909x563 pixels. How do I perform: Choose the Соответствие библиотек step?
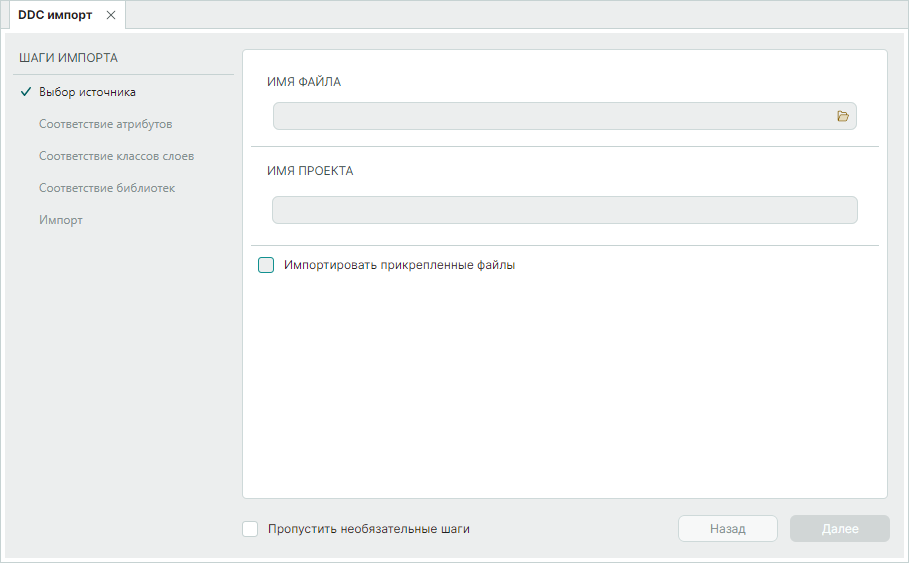point(107,188)
